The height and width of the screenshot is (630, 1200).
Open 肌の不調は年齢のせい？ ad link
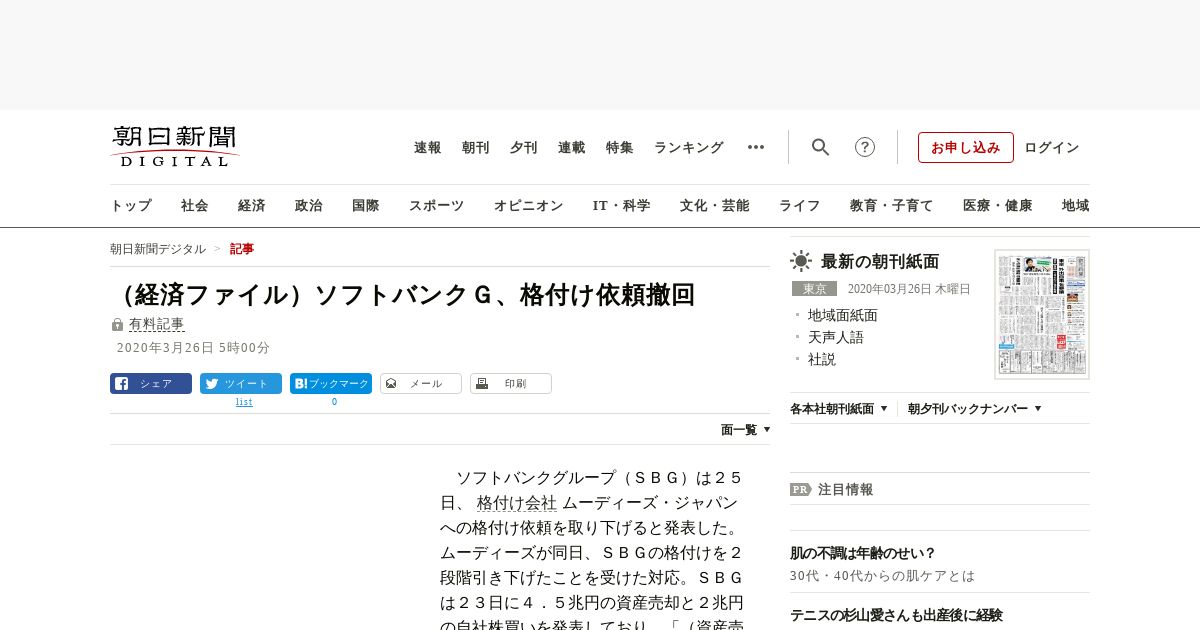point(863,553)
